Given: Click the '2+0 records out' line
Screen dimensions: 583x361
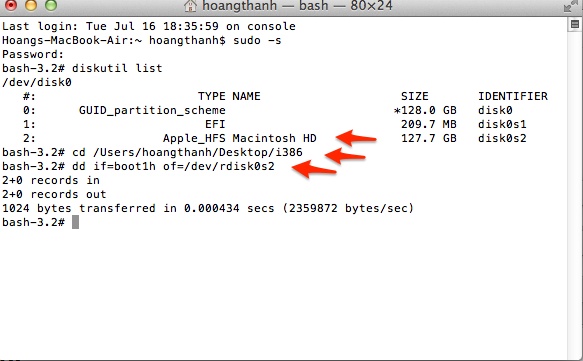Looking at the screenshot, I should click(x=54, y=194).
